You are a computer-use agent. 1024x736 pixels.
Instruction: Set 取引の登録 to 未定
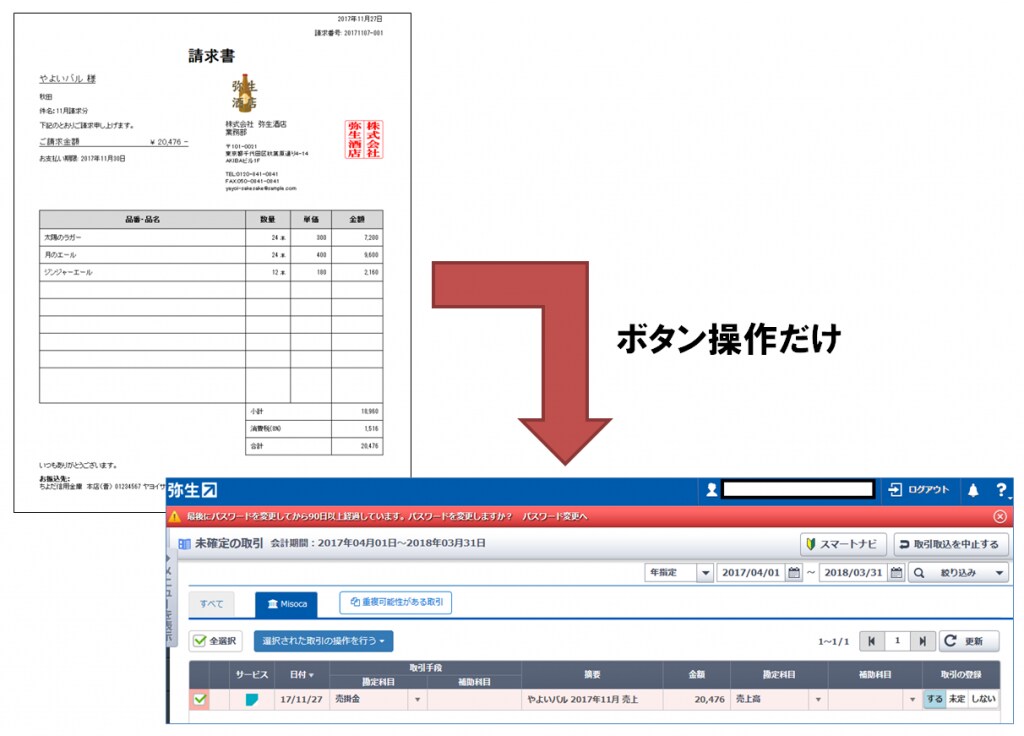coord(957,699)
